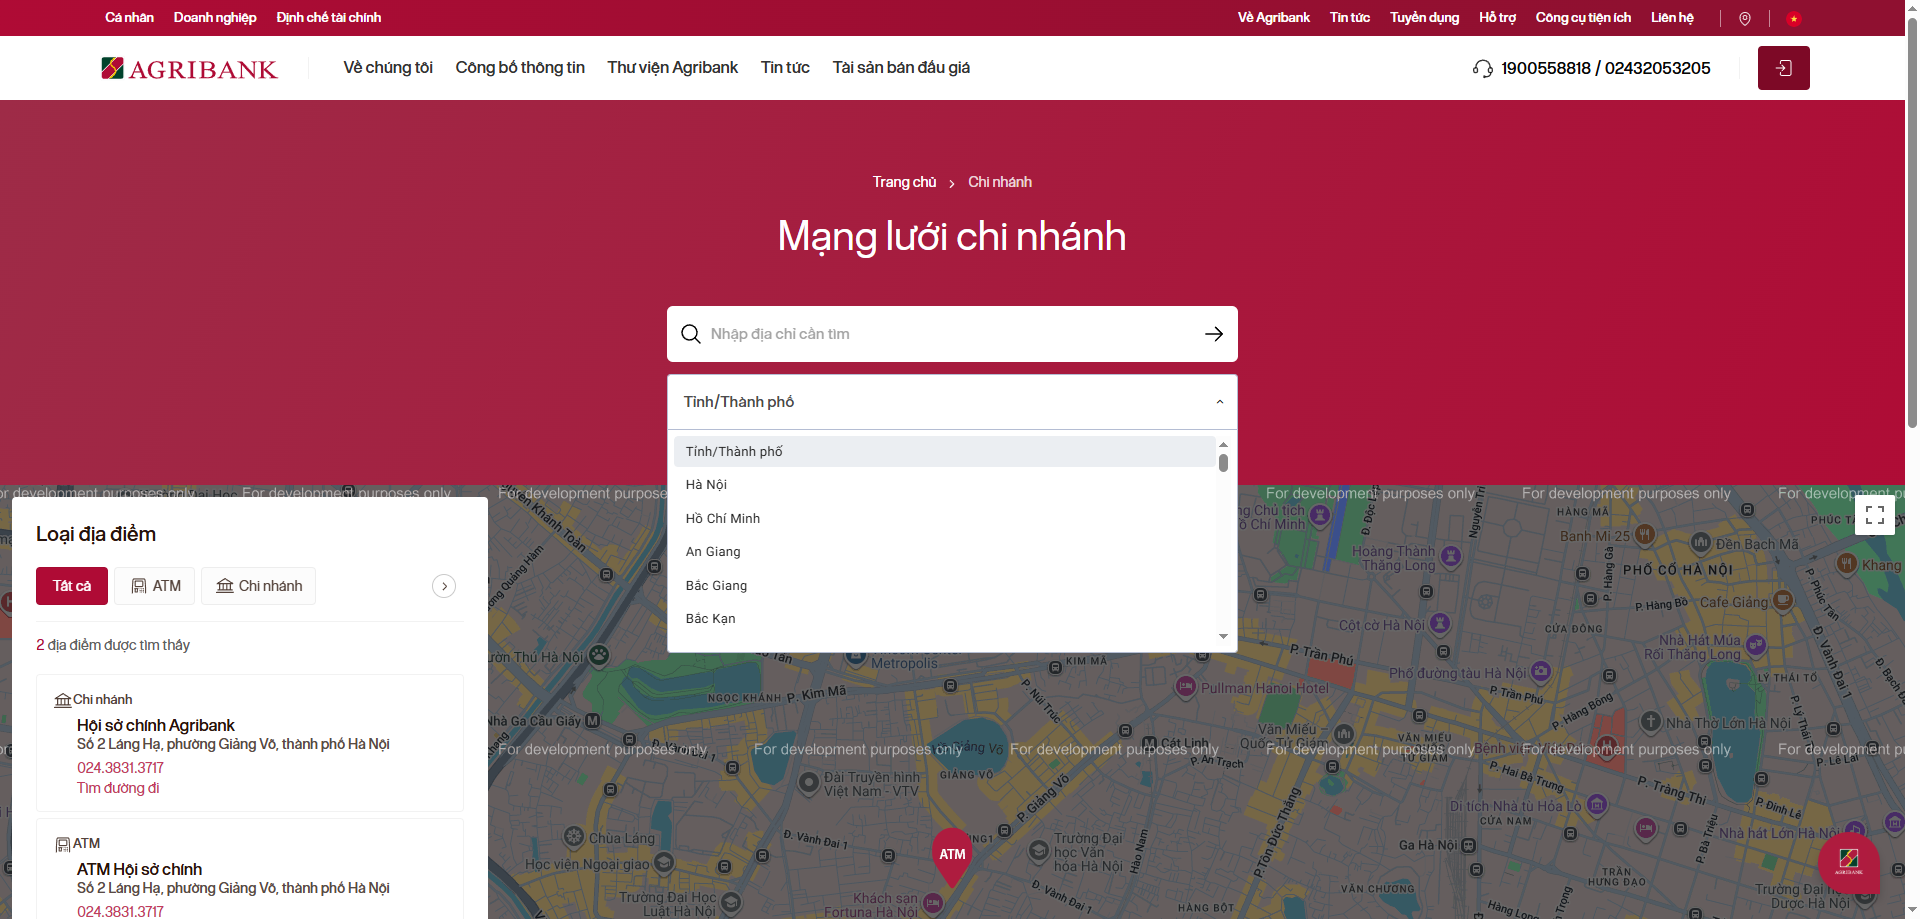Open the Tin tức menu item
The image size is (1920, 919).
click(784, 68)
